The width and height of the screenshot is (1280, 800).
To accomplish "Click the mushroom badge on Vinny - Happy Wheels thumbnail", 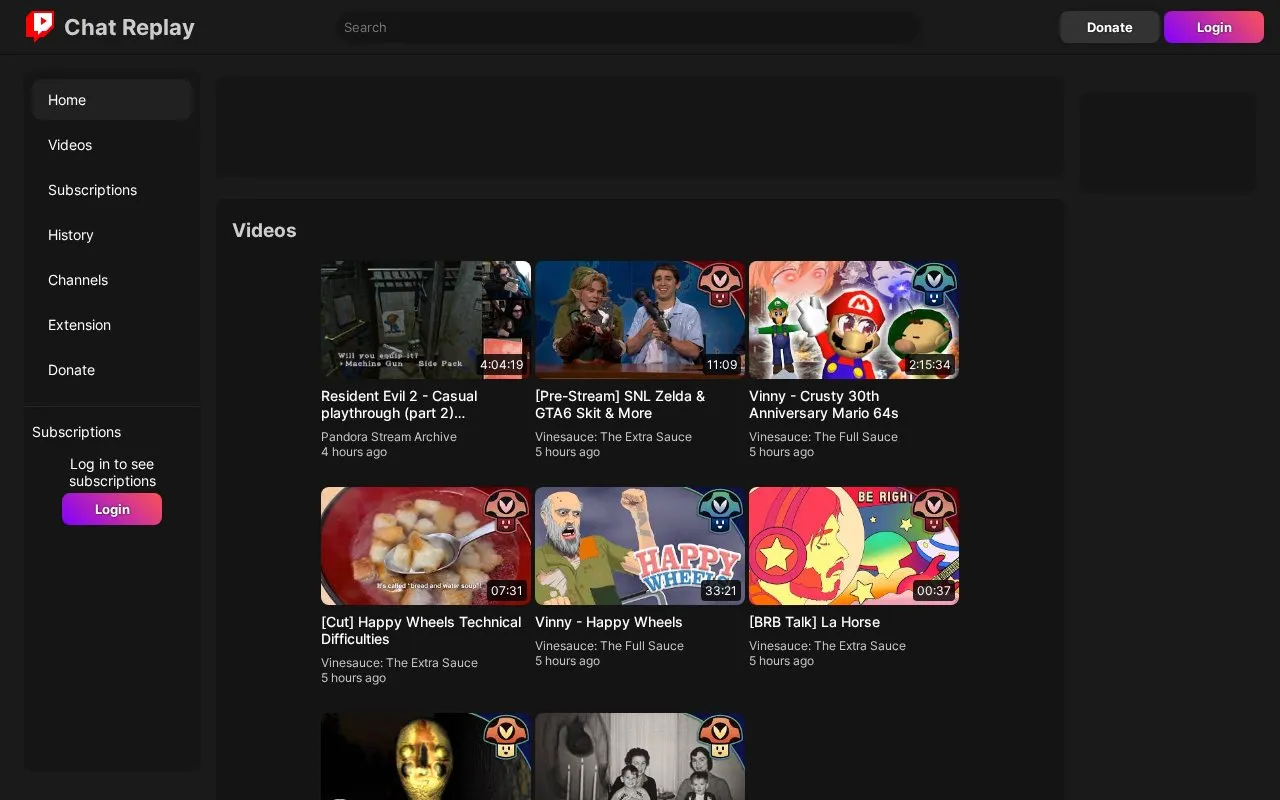I will (720, 511).
